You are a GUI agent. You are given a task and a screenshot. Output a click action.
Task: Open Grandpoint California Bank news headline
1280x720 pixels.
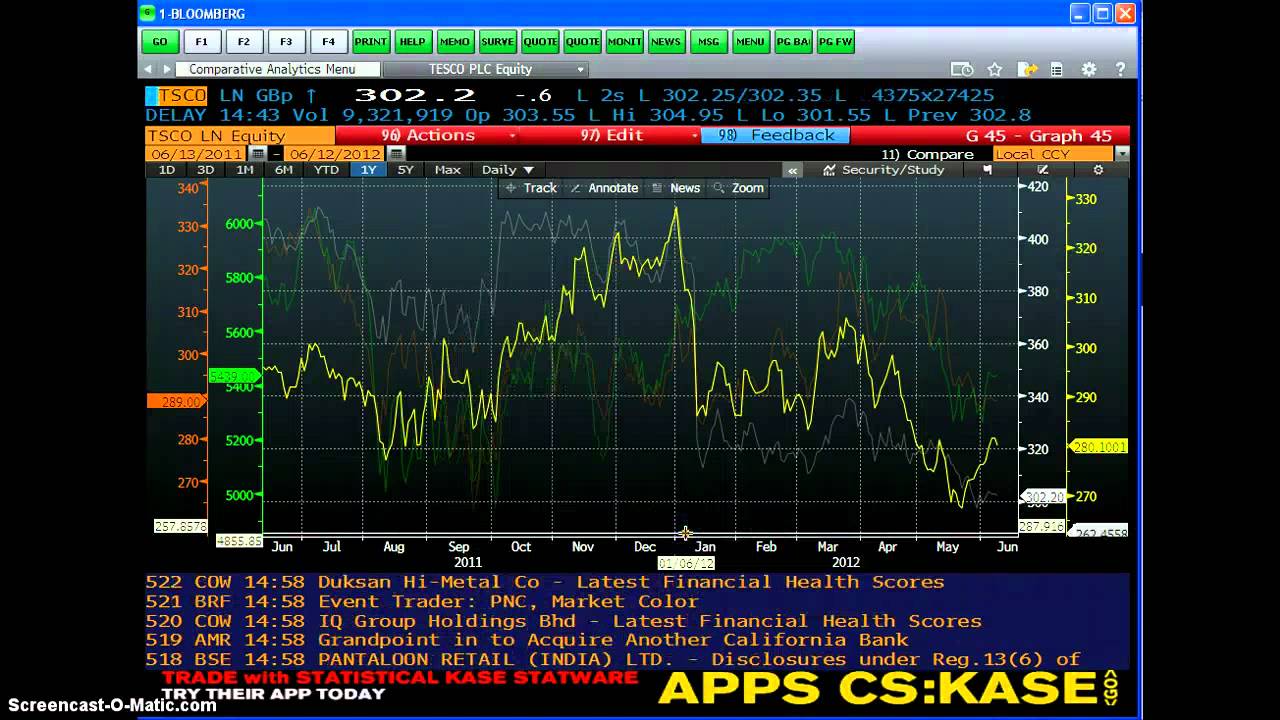pos(637,640)
